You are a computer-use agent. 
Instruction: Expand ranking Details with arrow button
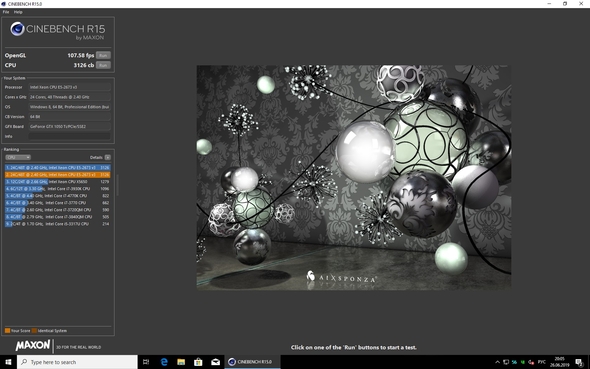point(108,157)
